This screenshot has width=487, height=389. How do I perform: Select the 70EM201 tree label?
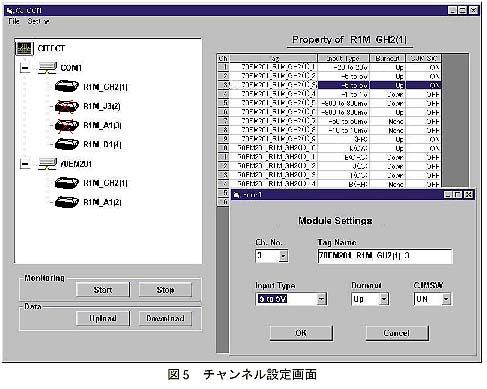[x=76, y=164]
